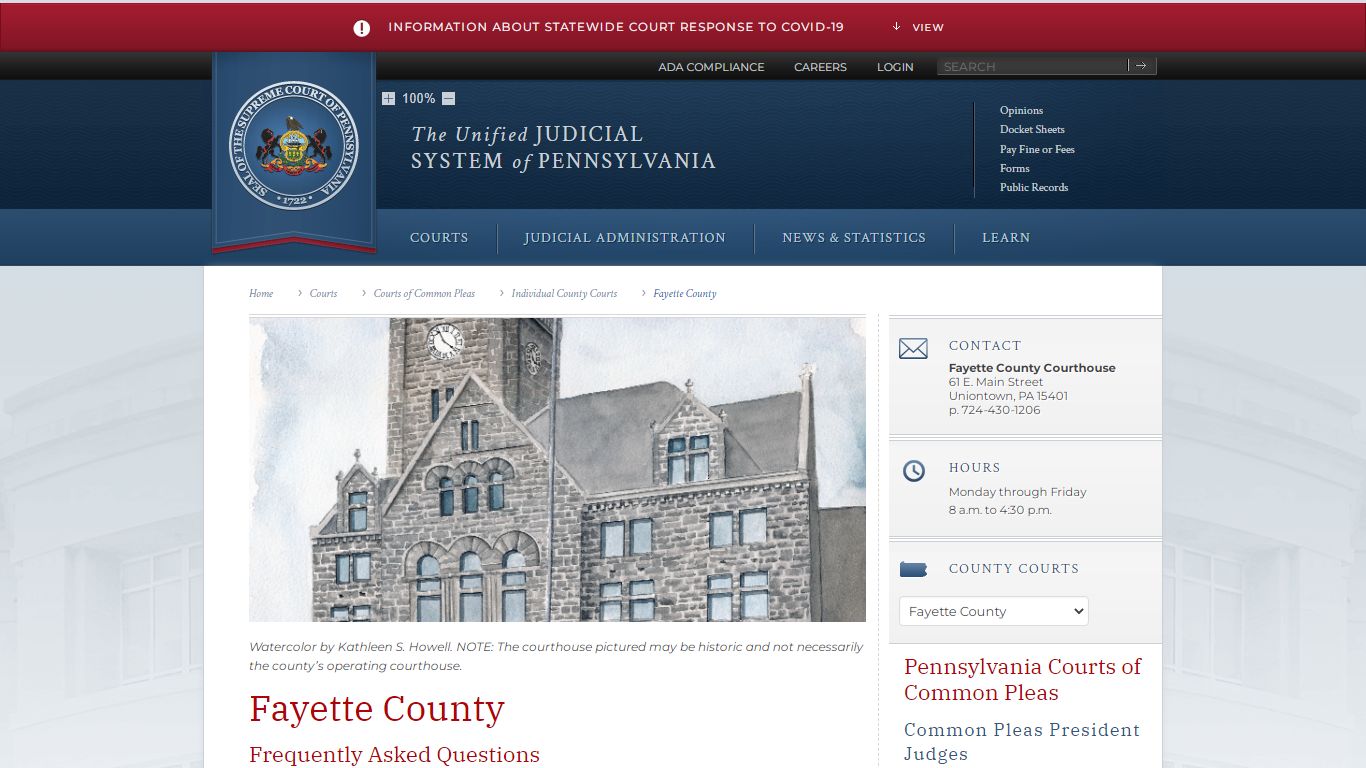Image resolution: width=1366 pixels, height=768 pixels.
Task: Click the 61 E. Main Street address
Action: pos(996,382)
